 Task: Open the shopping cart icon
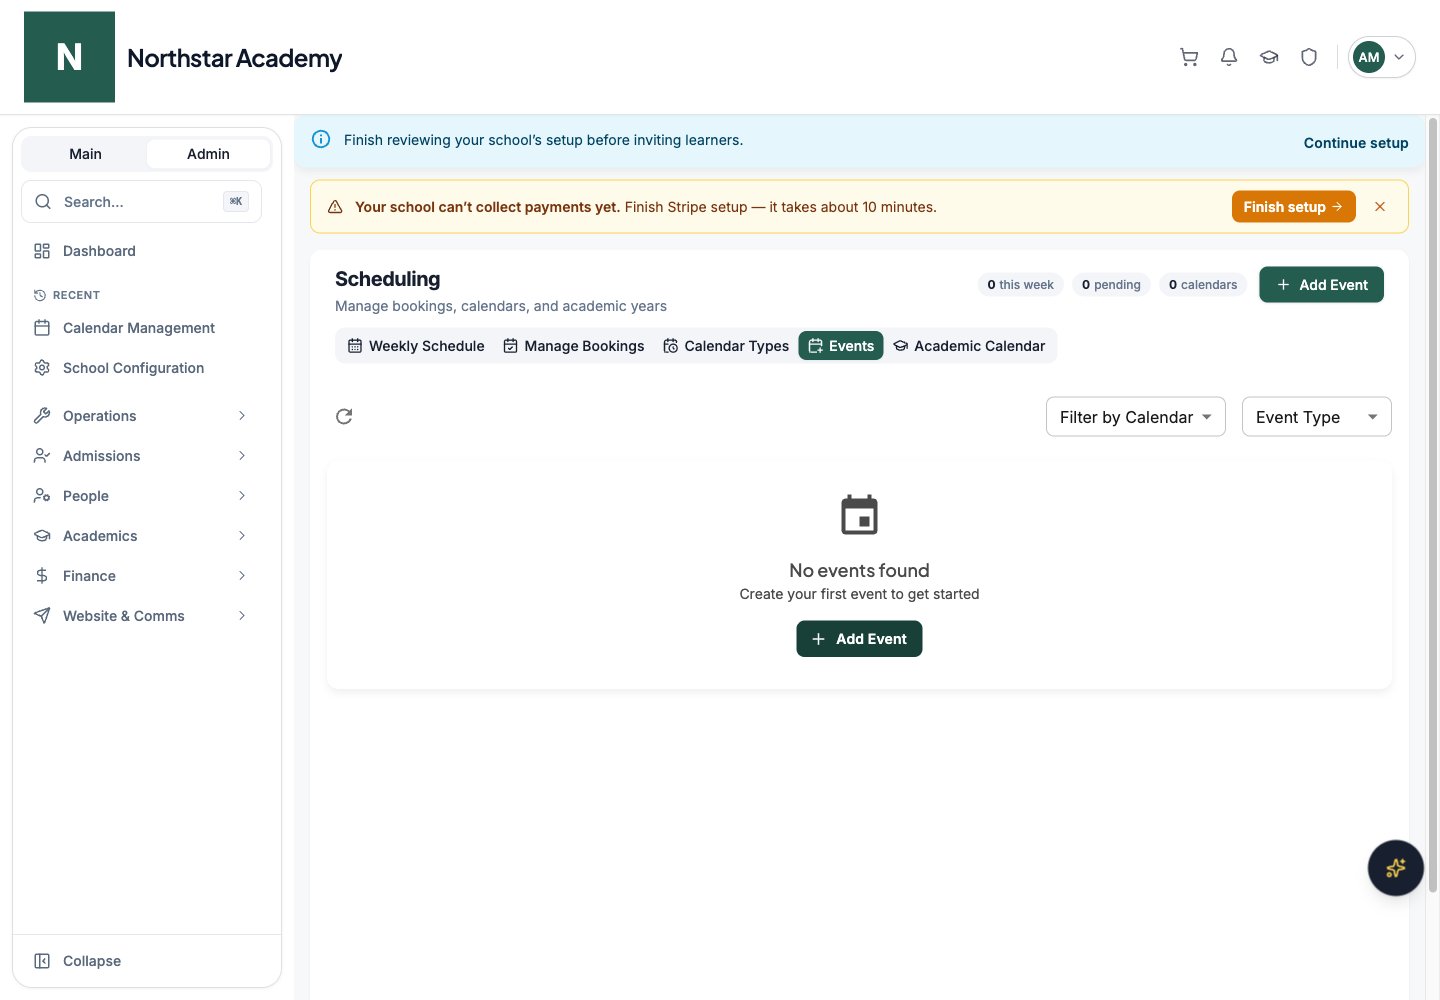[1189, 57]
